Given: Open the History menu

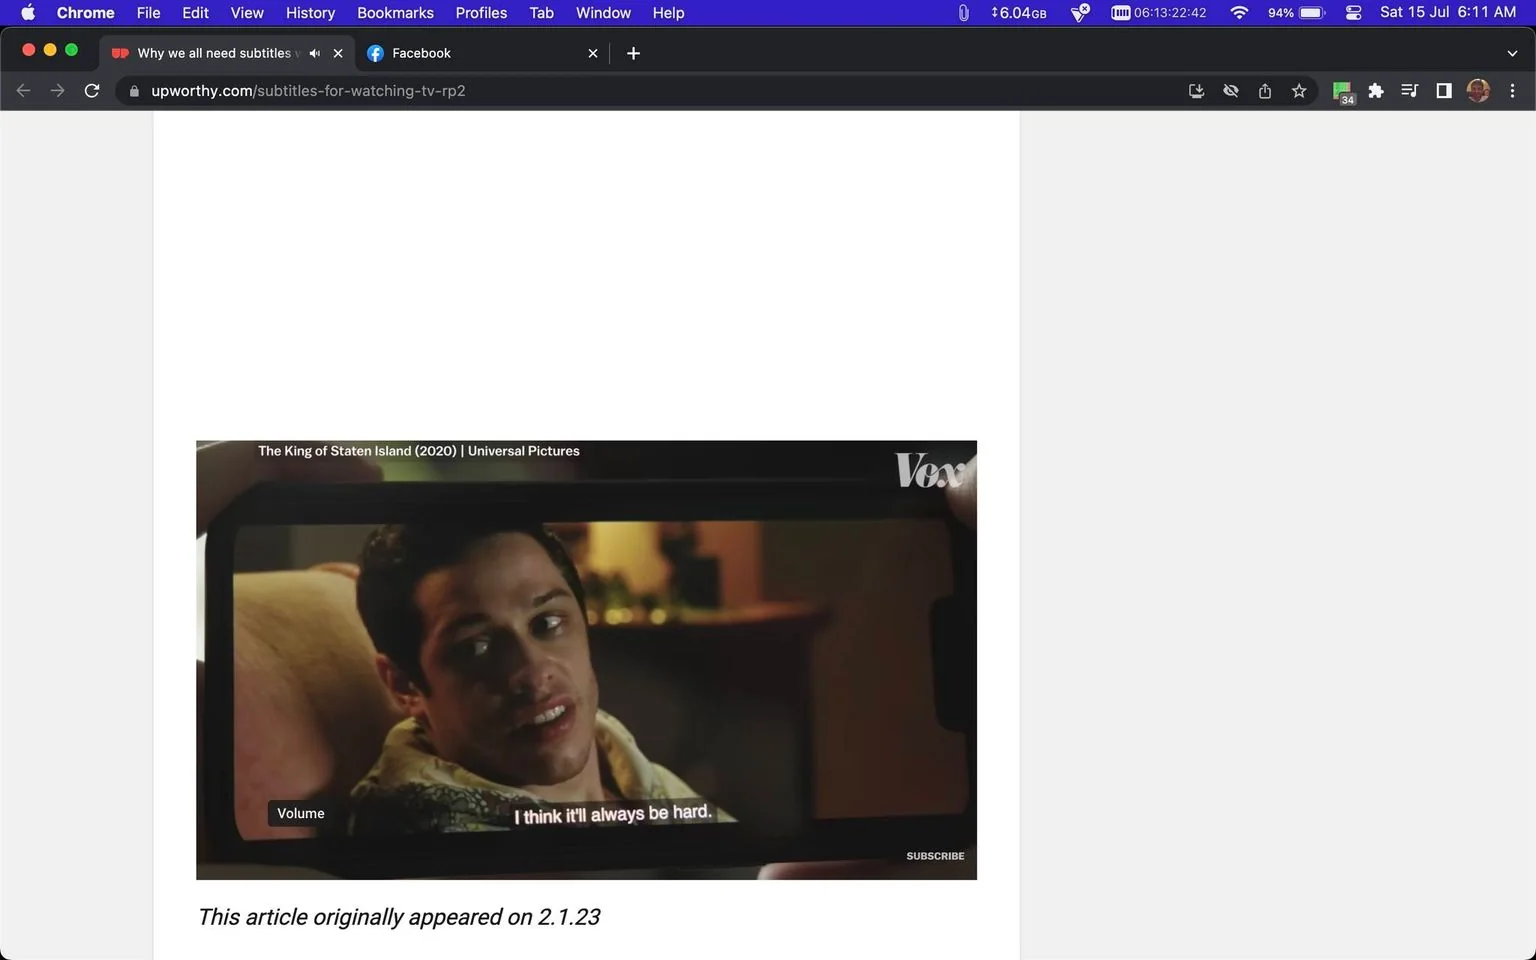Looking at the screenshot, I should click(310, 13).
